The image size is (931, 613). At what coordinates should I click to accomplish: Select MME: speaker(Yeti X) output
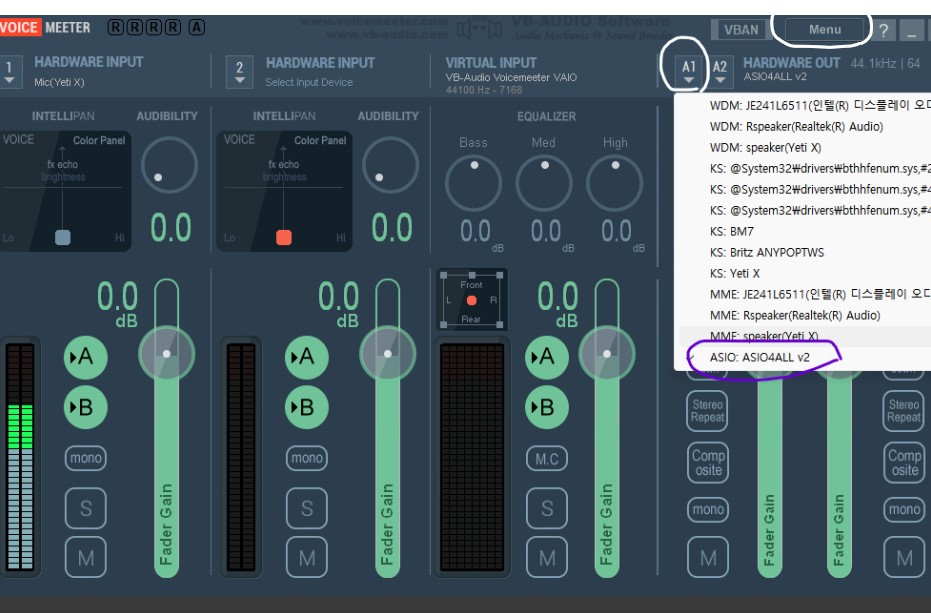(764, 336)
